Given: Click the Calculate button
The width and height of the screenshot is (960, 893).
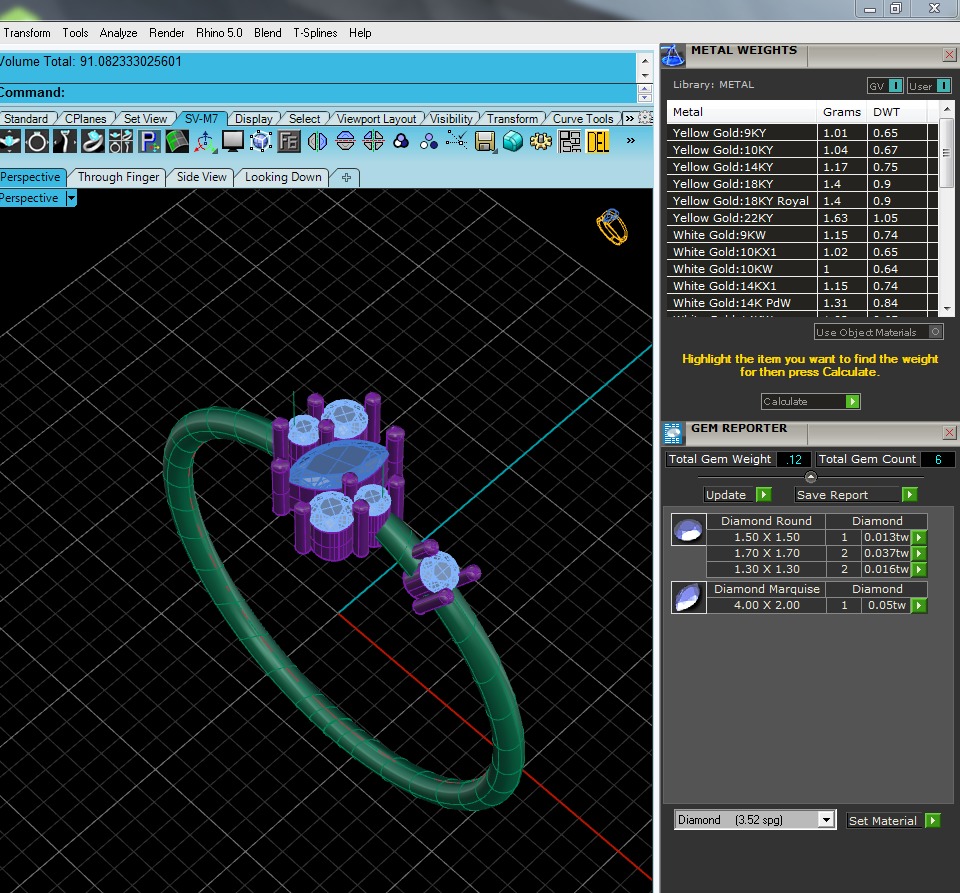Looking at the screenshot, I should (x=811, y=402).
